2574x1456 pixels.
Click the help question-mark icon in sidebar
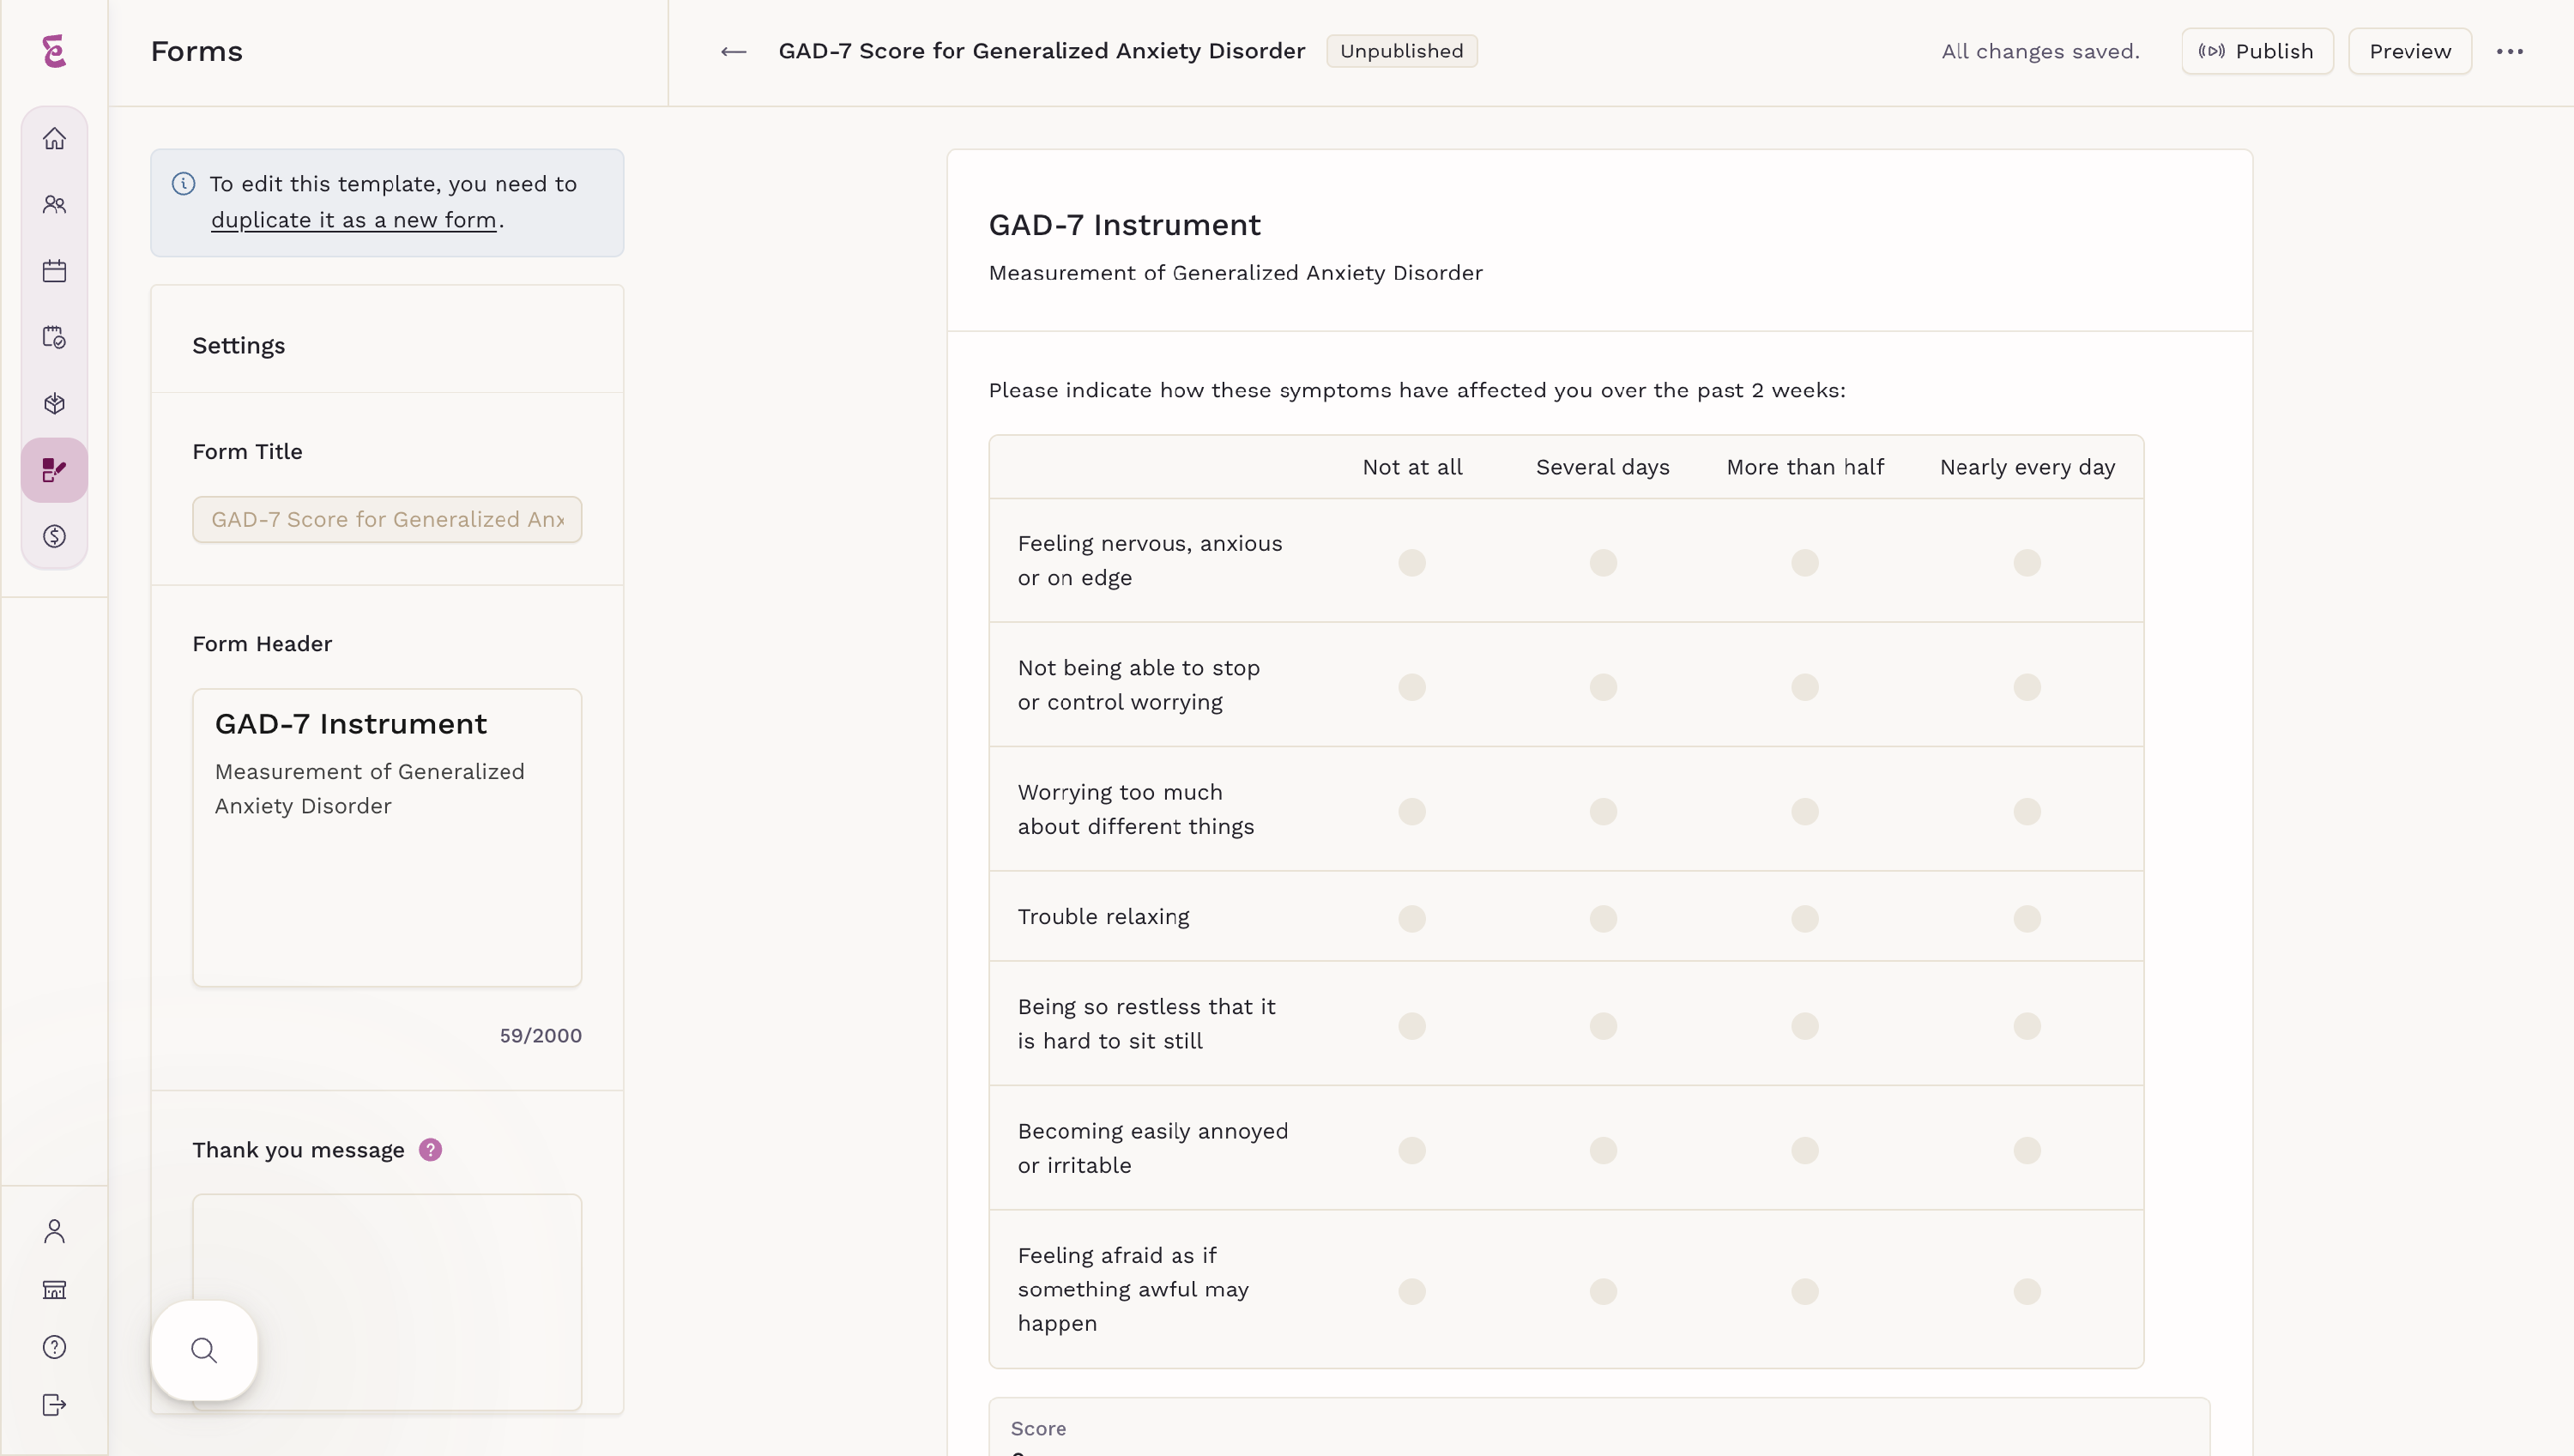(54, 1347)
